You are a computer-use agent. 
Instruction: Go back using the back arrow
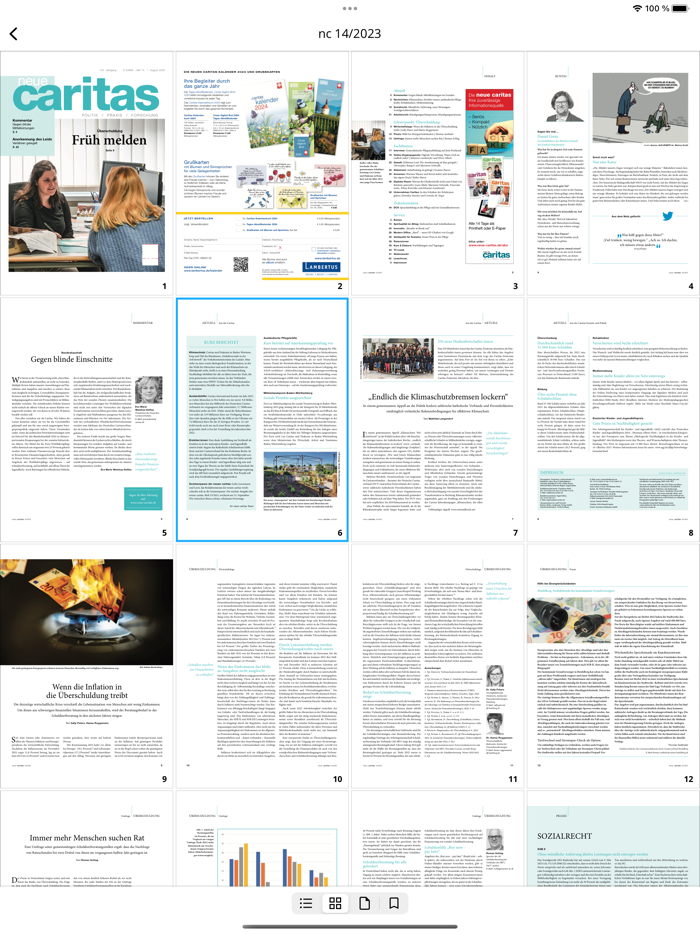[x=14, y=34]
